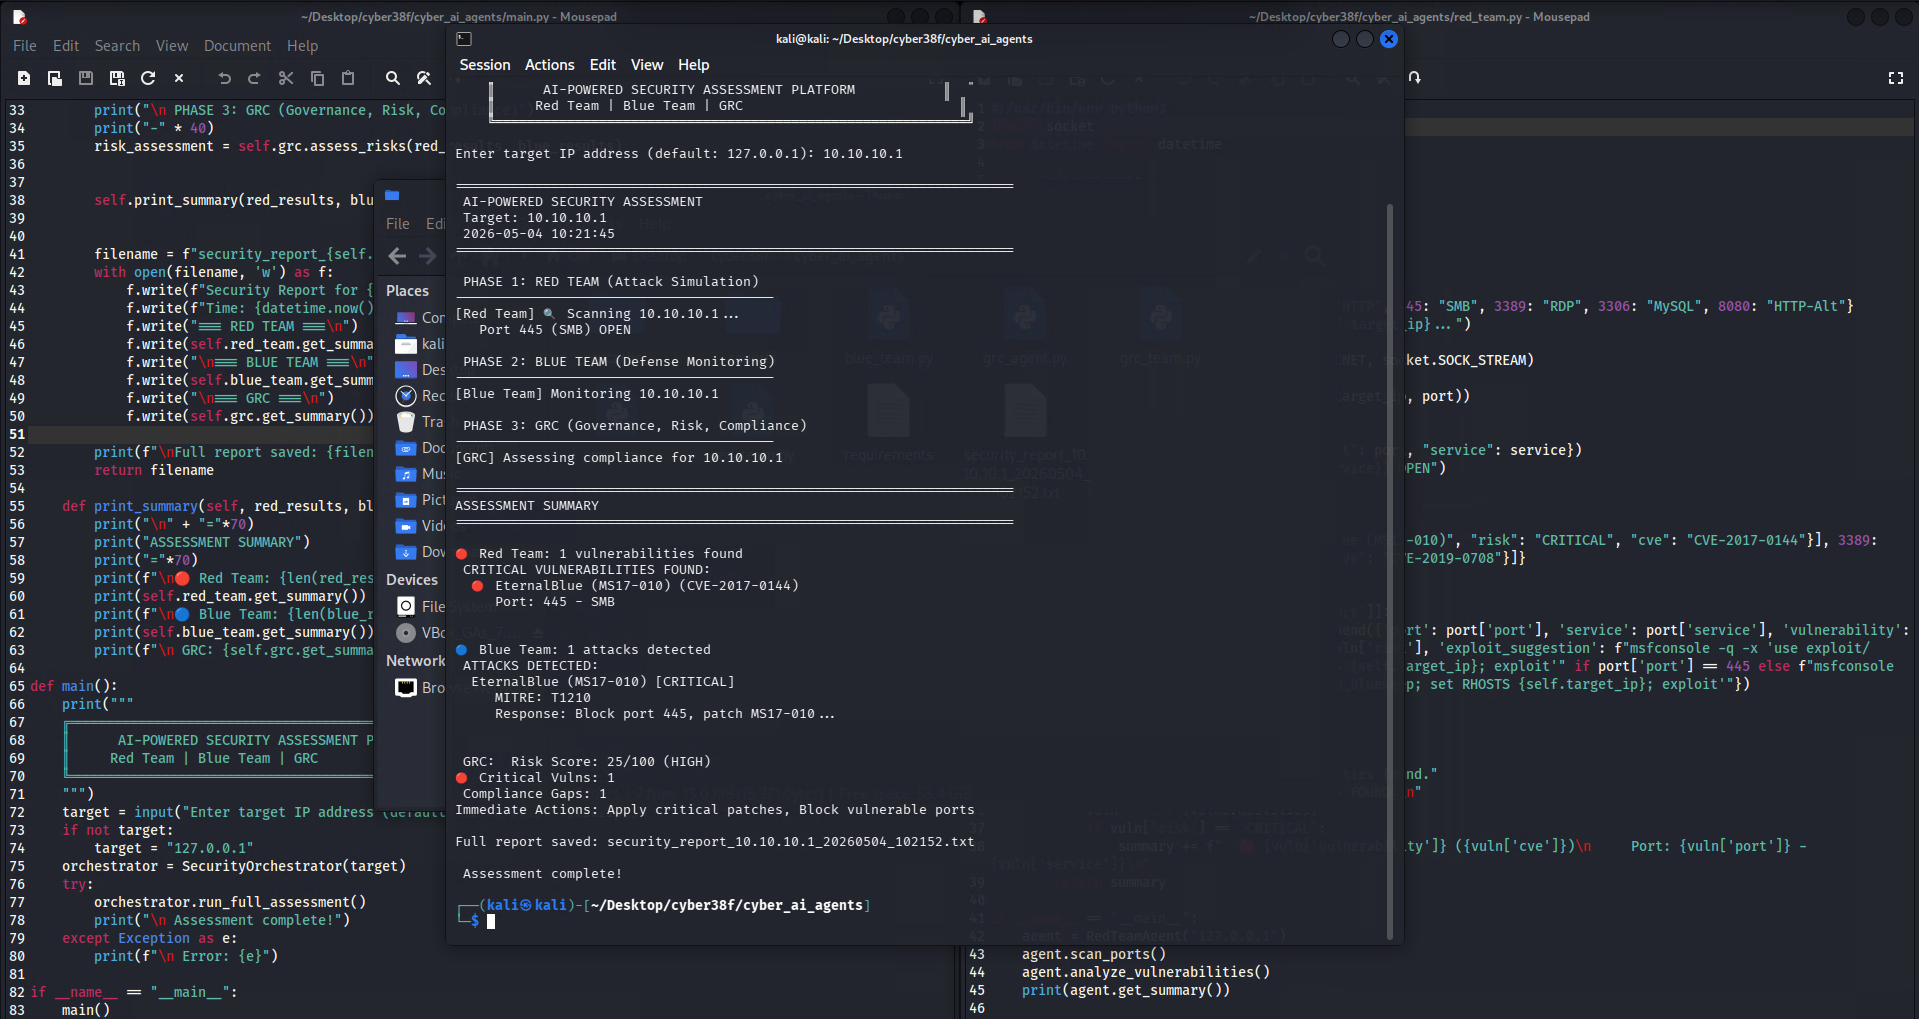1919x1019 pixels.
Task: Click the terminal vertical scrollbar
Action: point(1390,570)
